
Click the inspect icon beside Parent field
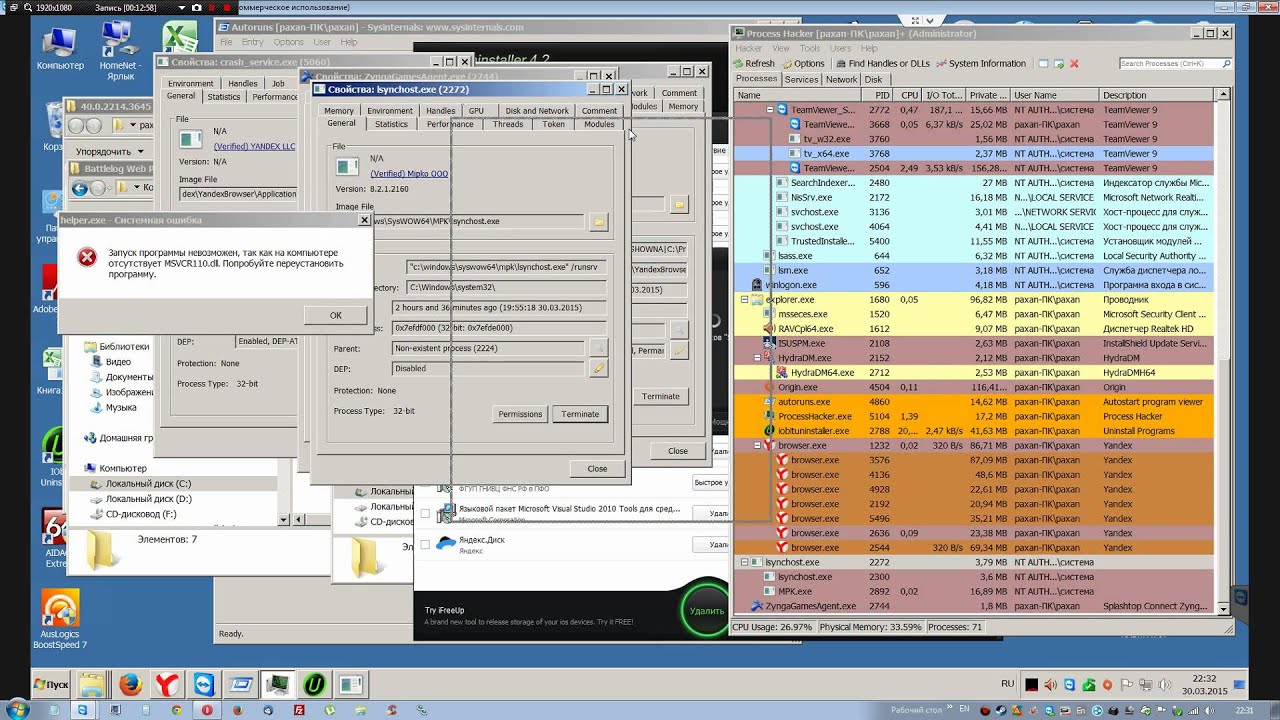coord(598,348)
